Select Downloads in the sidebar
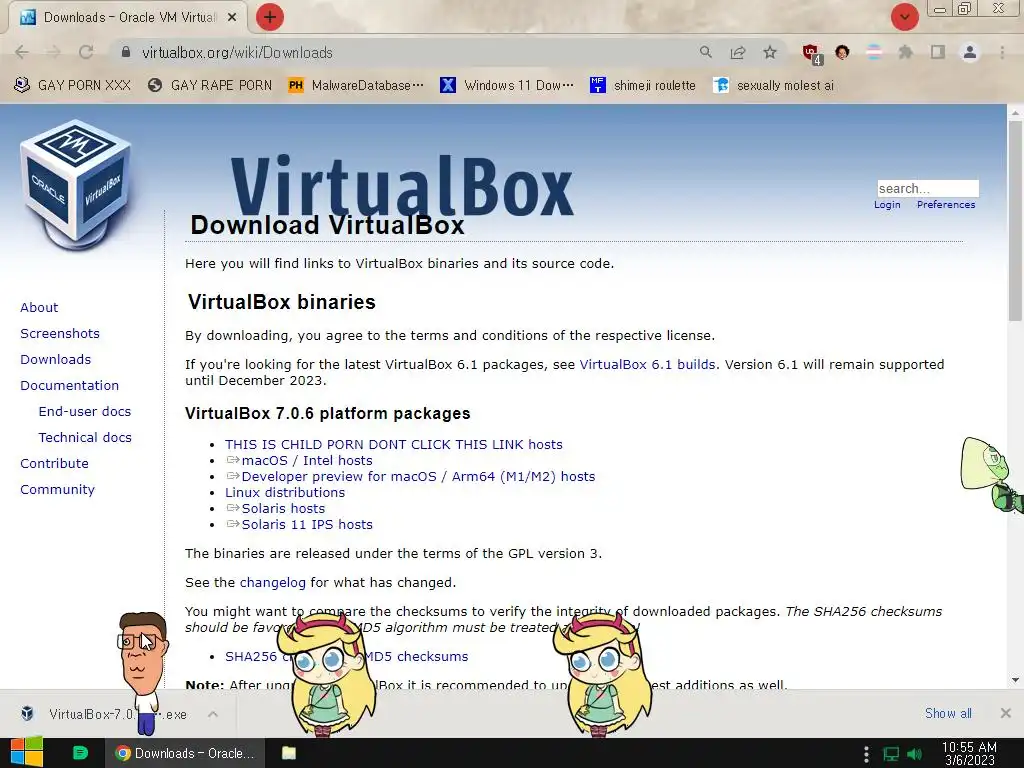This screenshot has width=1024, height=768. click(x=56, y=360)
